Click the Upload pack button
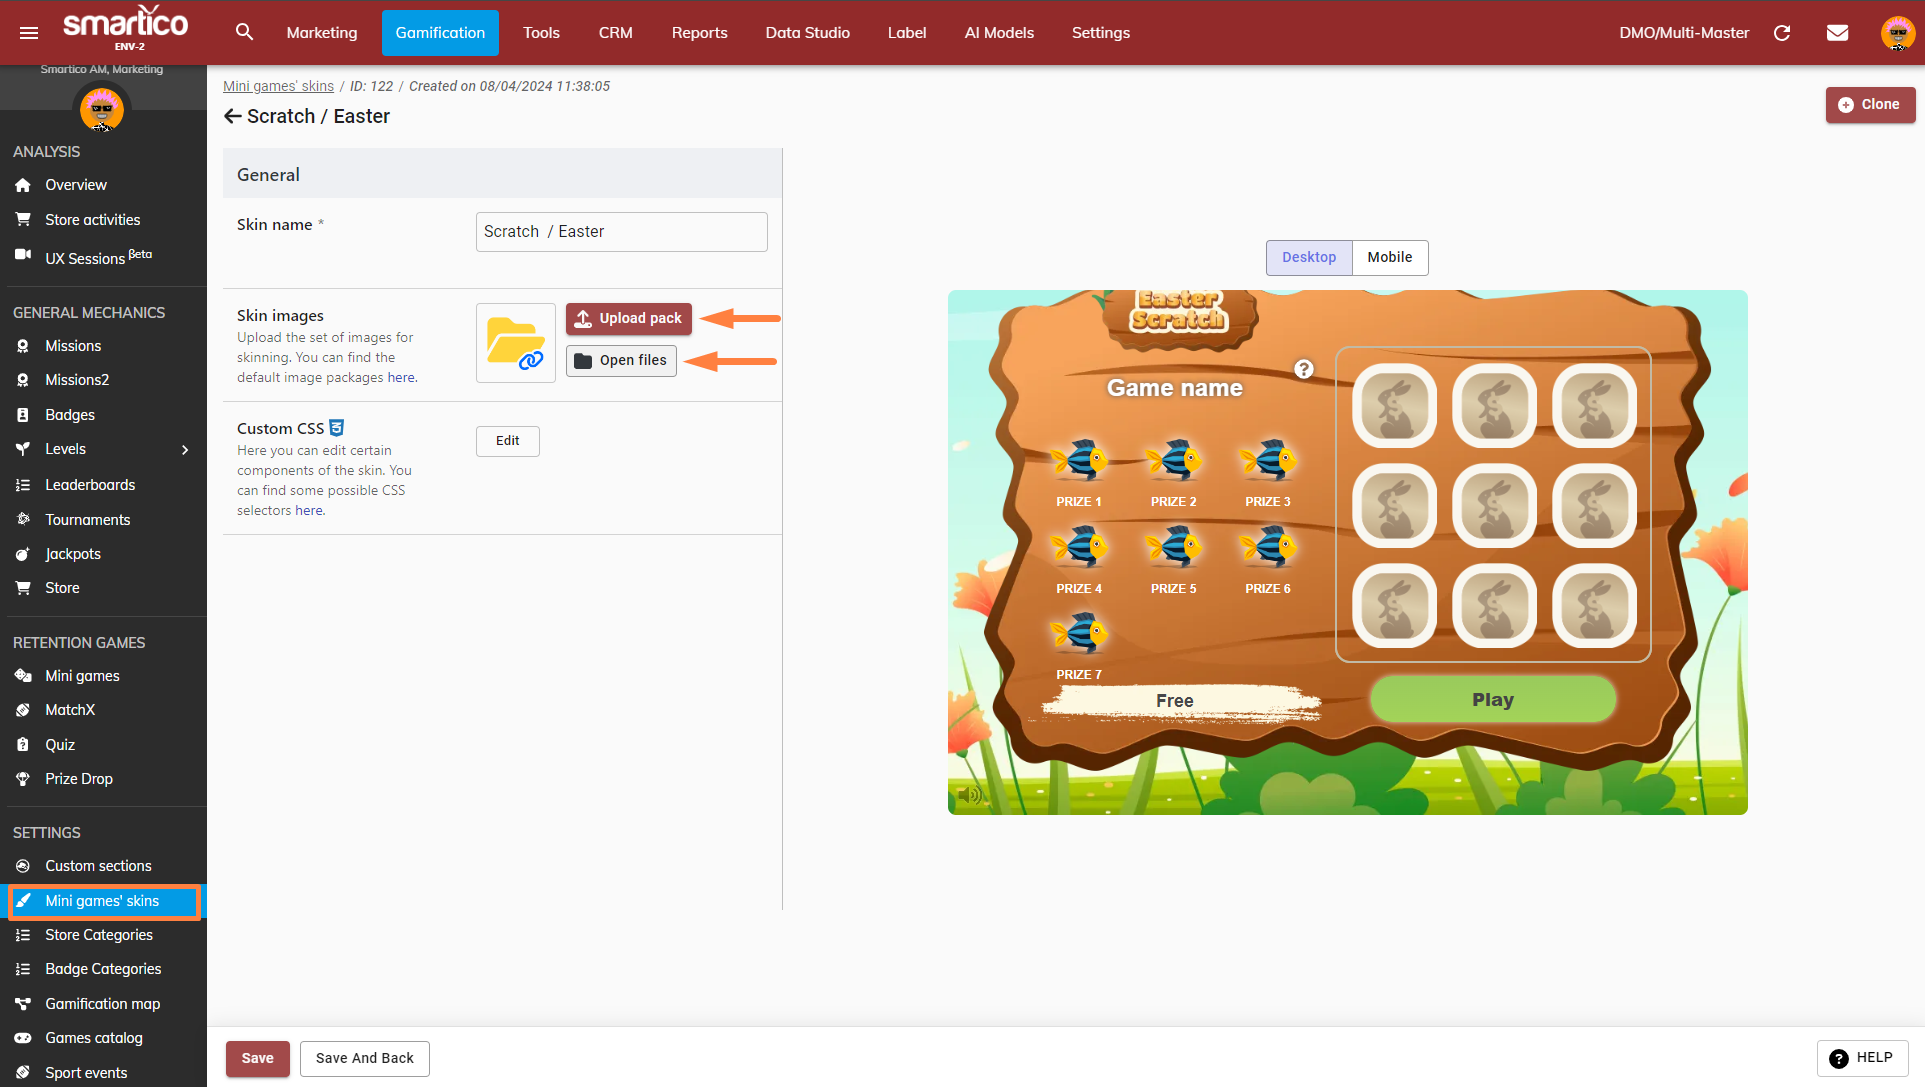The image size is (1925, 1087). click(x=628, y=319)
